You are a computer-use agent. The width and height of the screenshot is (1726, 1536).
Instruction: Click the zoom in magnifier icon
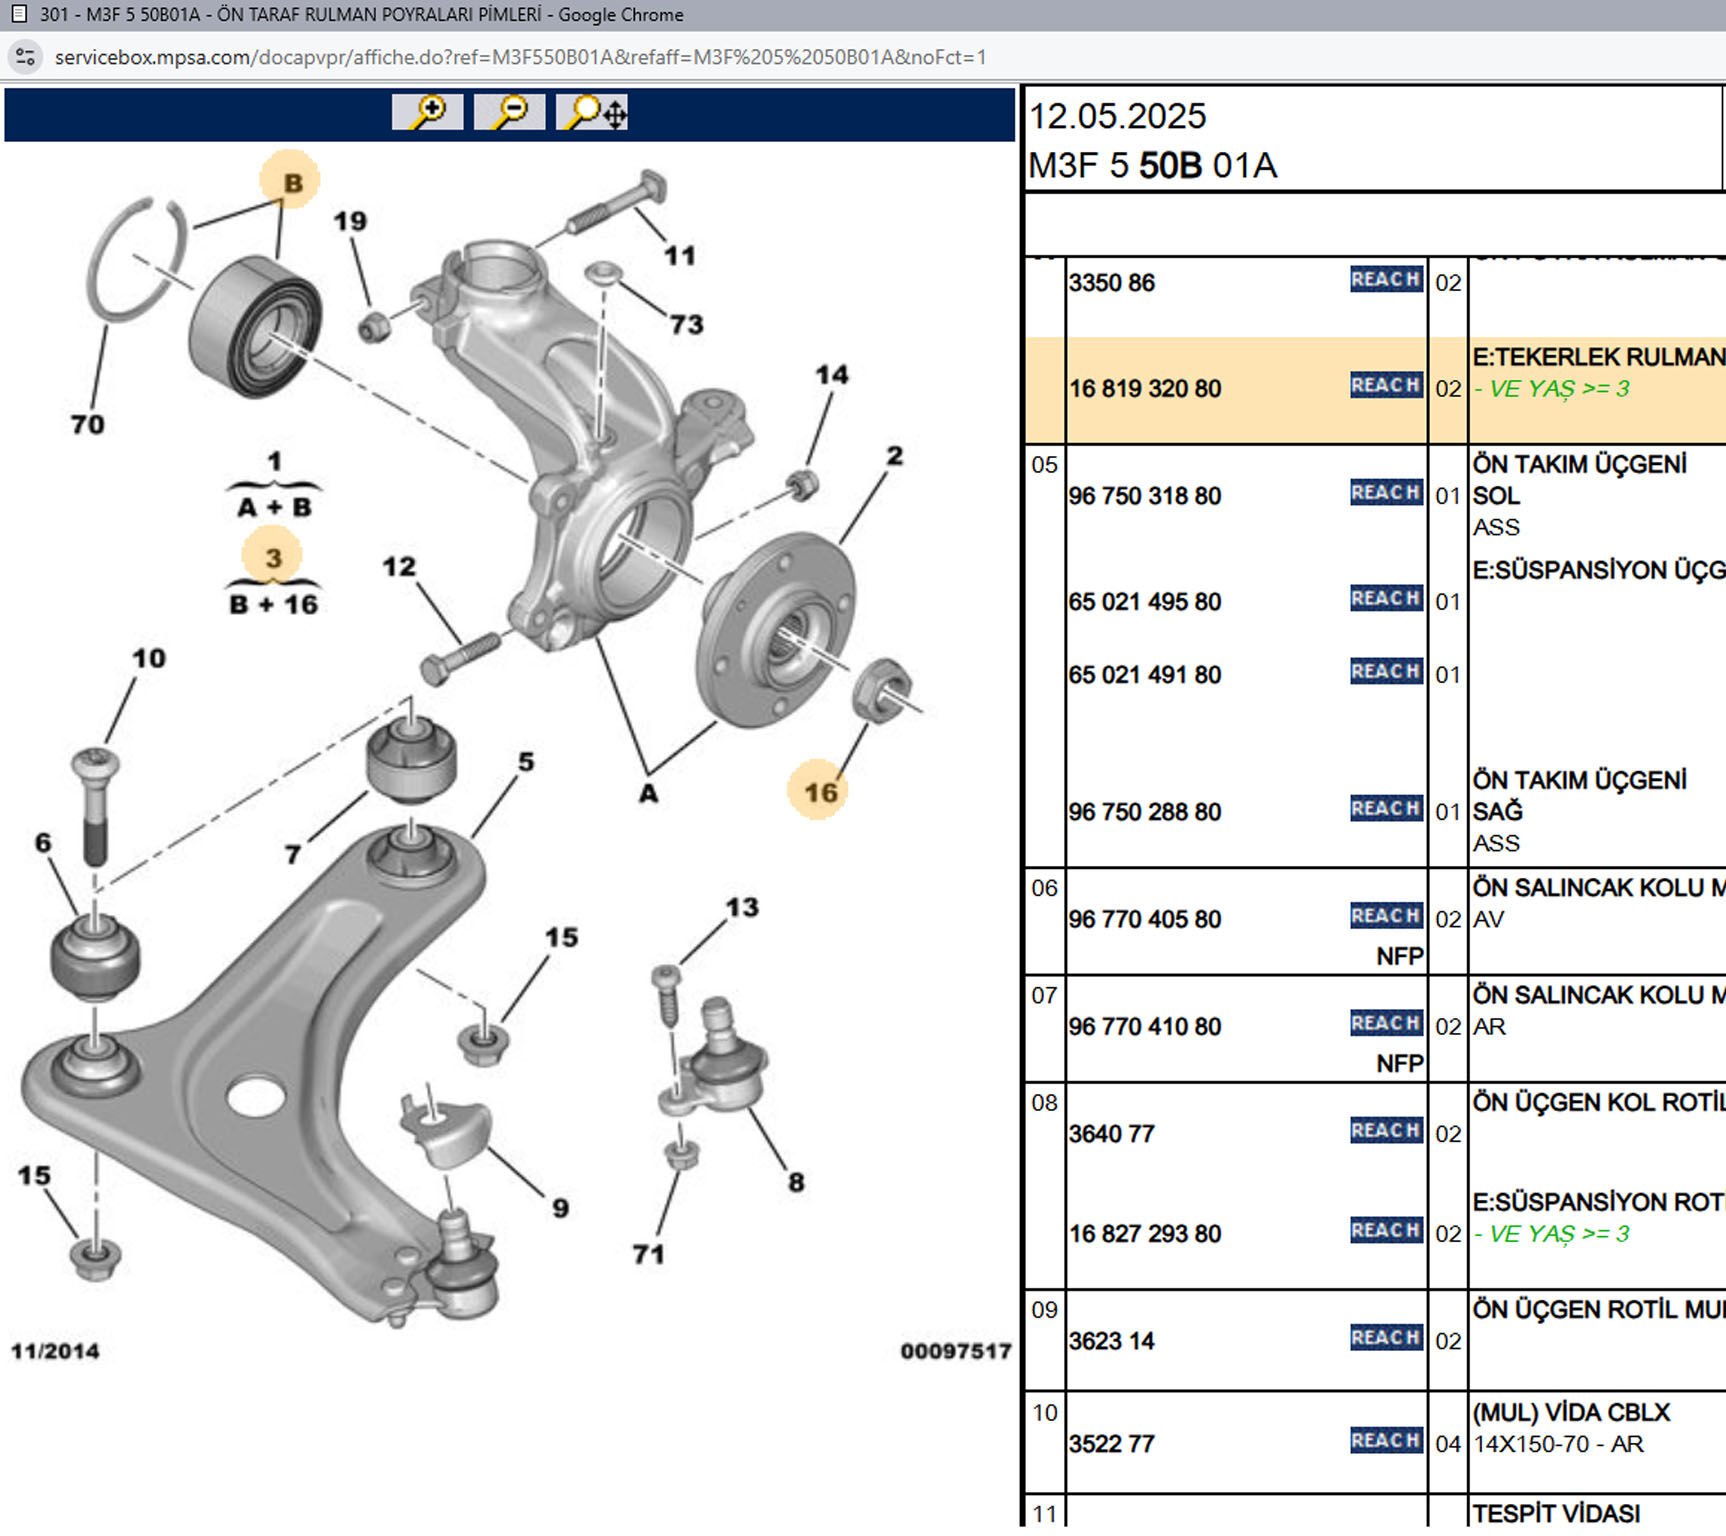pyautogui.click(x=427, y=112)
